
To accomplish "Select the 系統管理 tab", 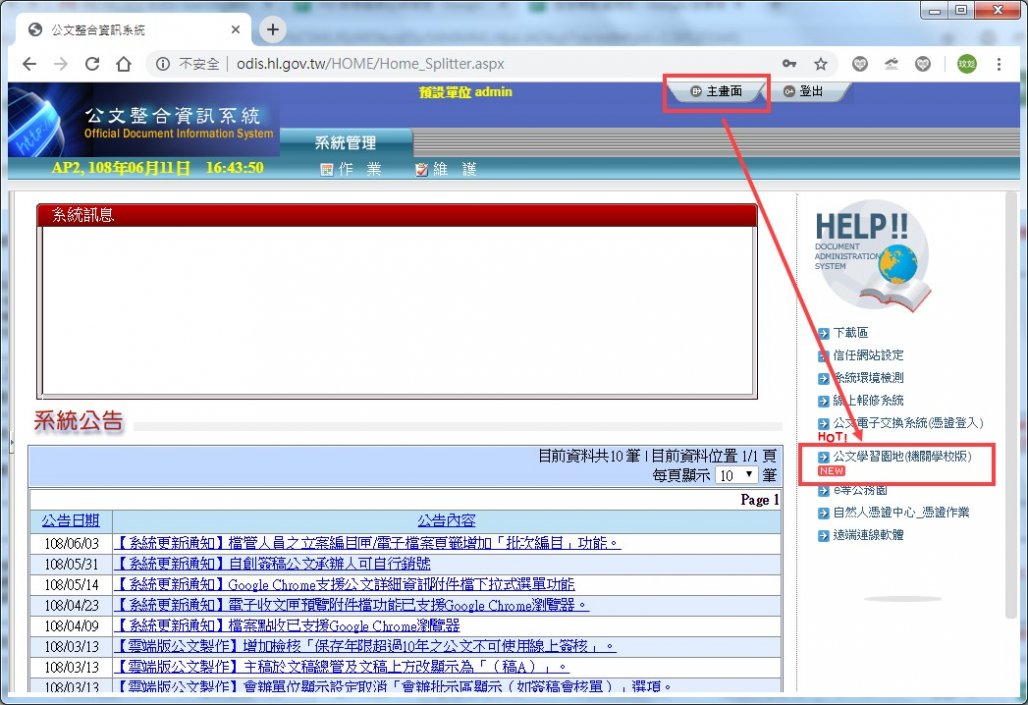I will [x=345, y=143].
